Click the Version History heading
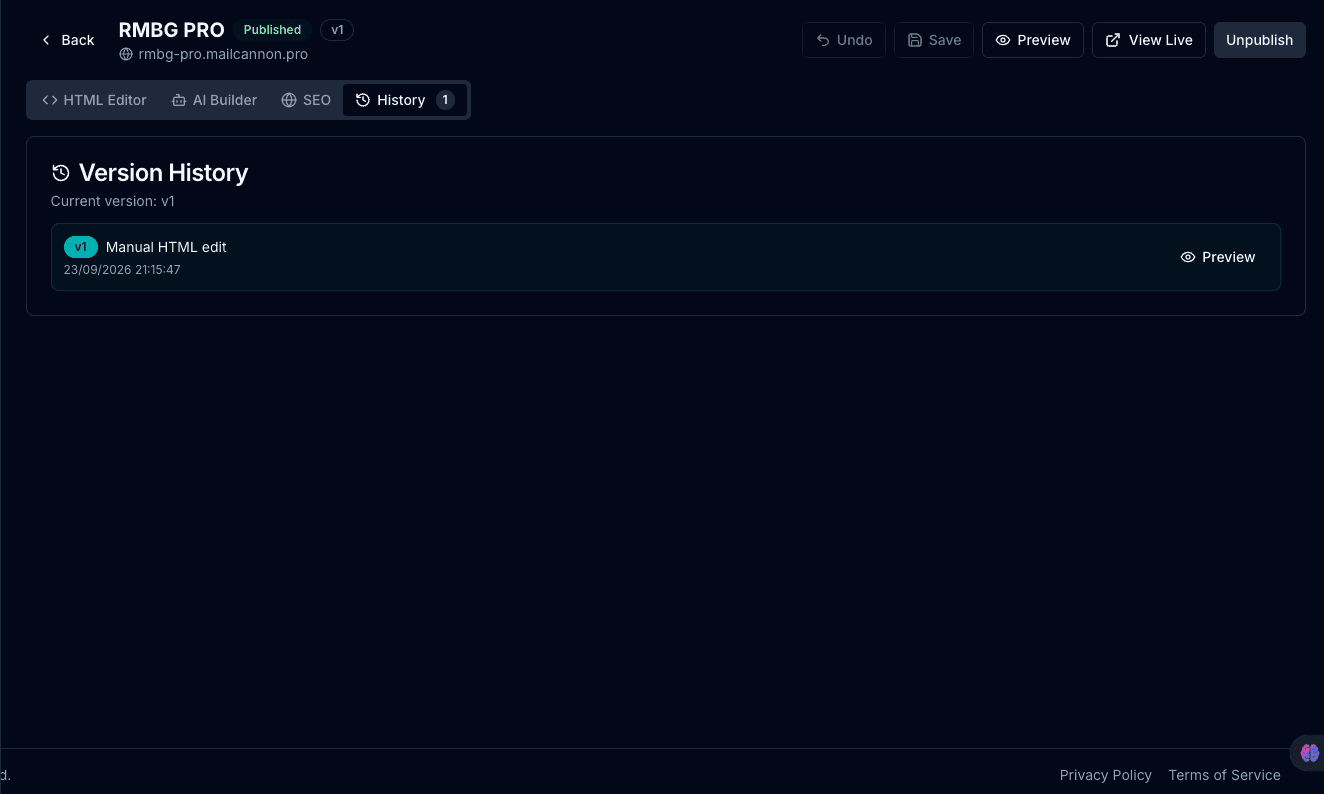This screenshot has width=1324, height=794. (x=163, y=173)
